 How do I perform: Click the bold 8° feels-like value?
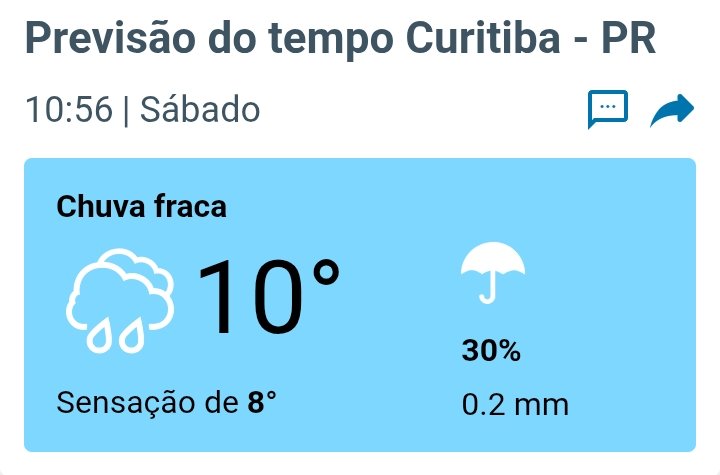pyautogui.click(x=262, y=403)
